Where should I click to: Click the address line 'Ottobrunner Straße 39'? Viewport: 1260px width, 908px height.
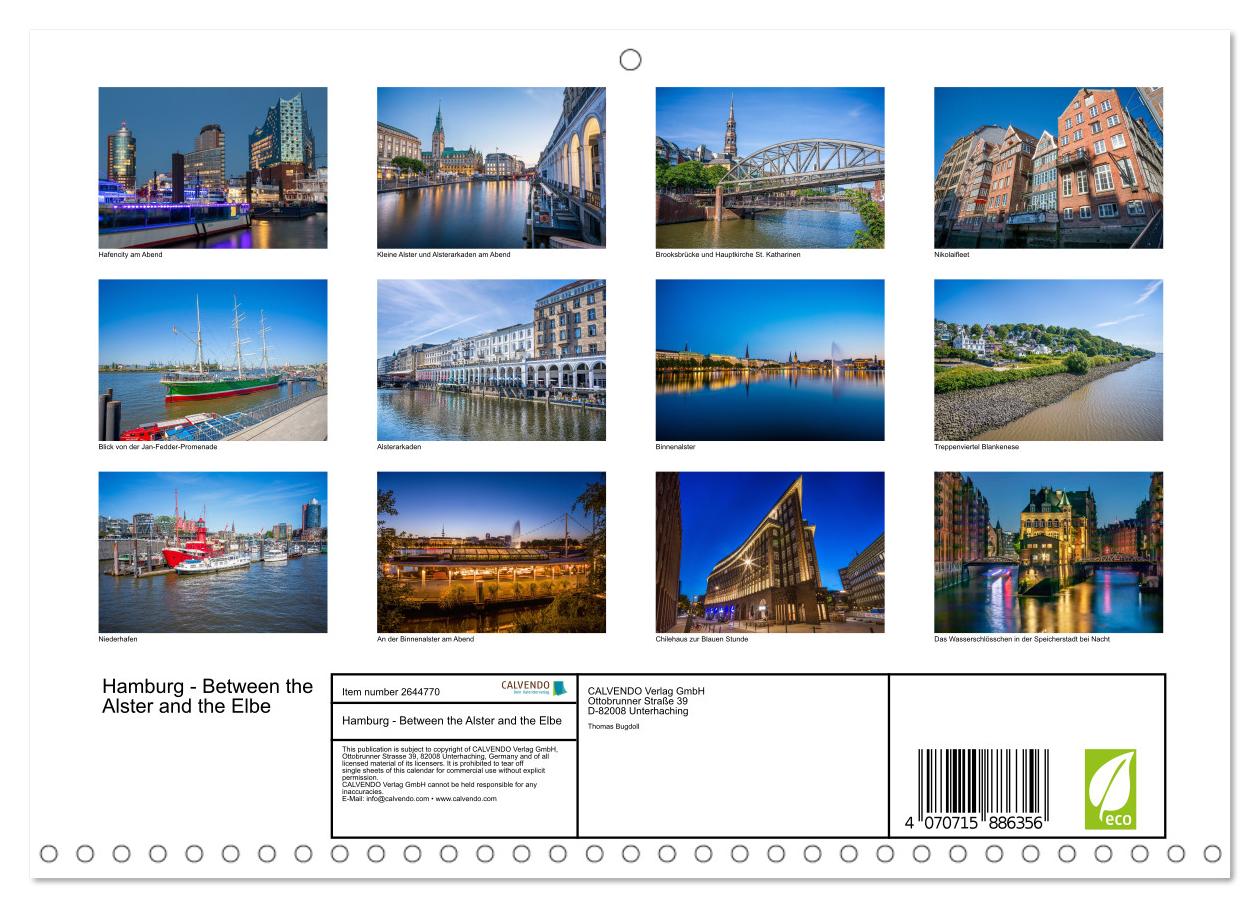pos(638,701)
